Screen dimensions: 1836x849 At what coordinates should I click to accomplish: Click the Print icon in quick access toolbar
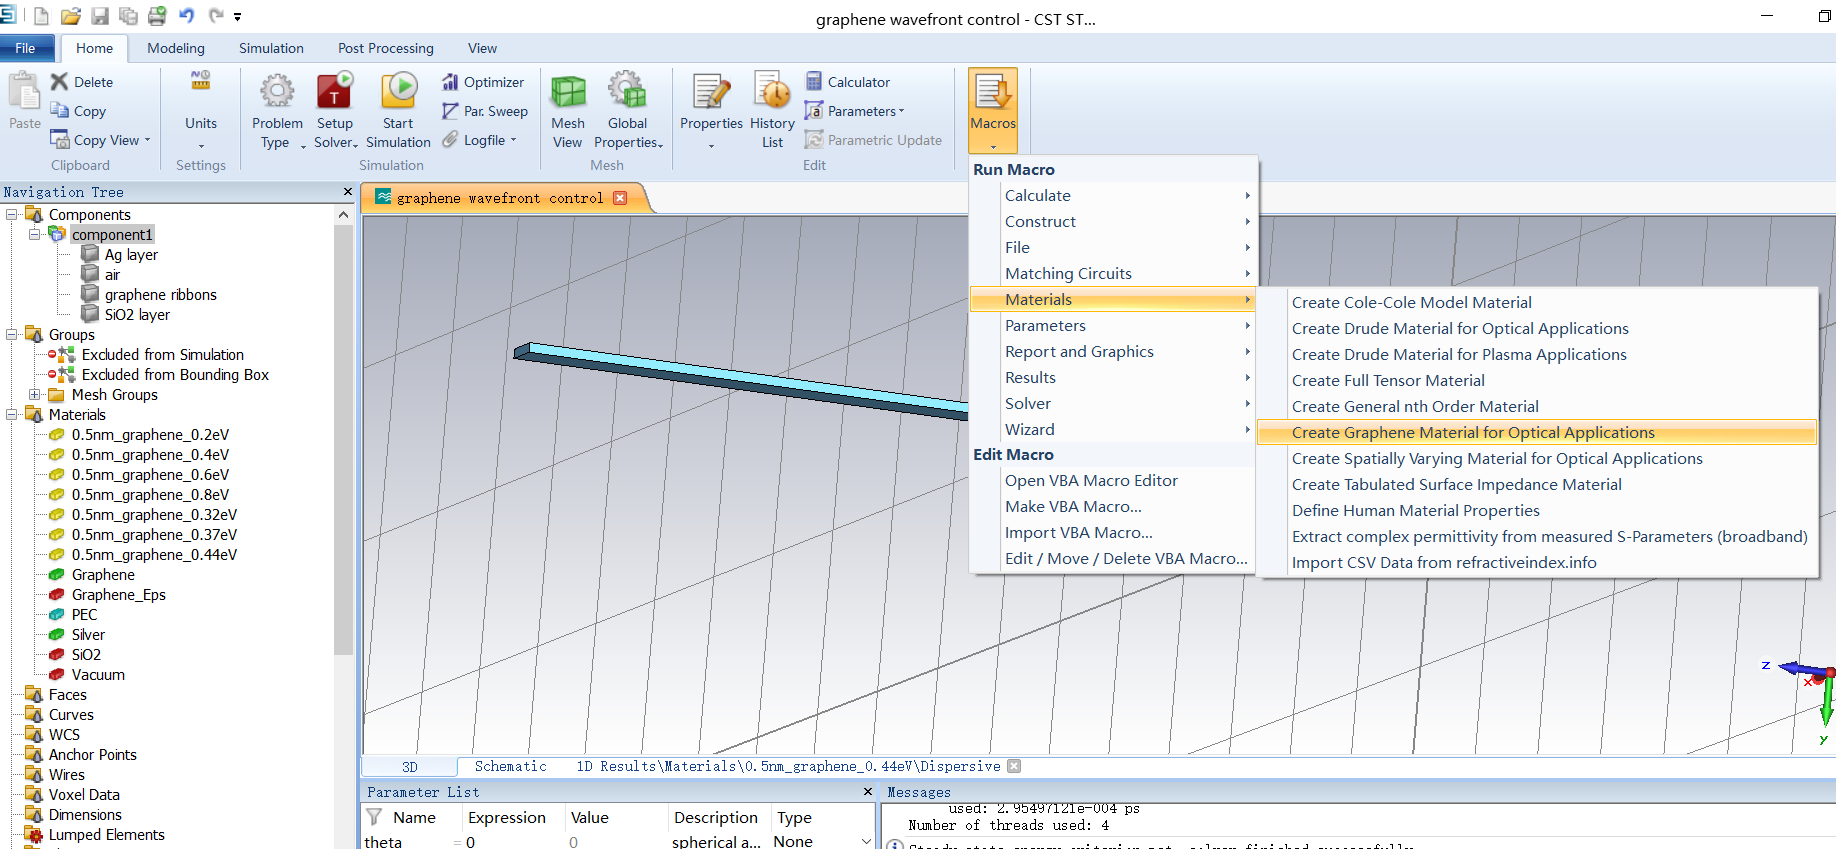(x=157, y=16)
